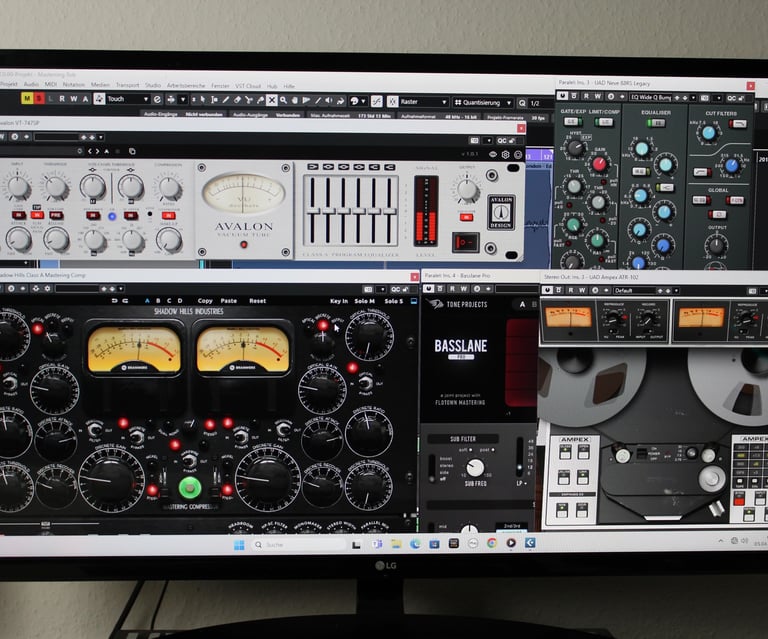The width and height of the screenshot is (768, 639).
Task: Click the Windows taskbar search field
Action: (x=299, y=544)
